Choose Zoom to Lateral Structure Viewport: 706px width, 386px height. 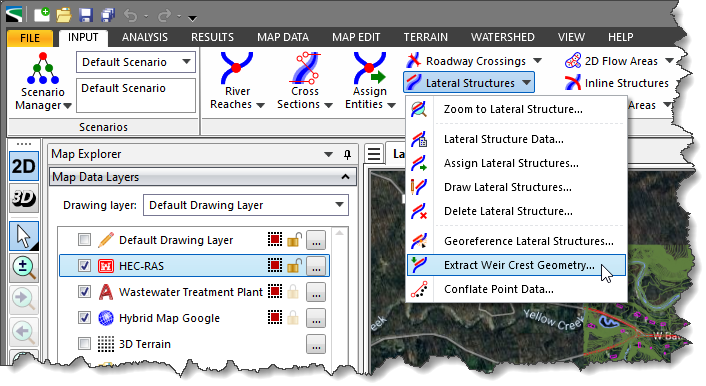(516, 109)
